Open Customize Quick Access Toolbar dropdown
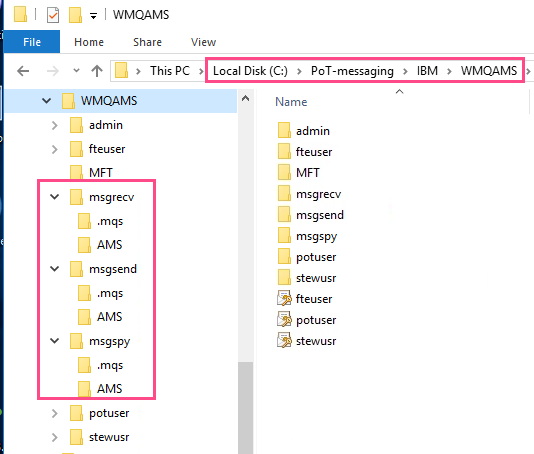534x454 pixels. coord(93,16)
